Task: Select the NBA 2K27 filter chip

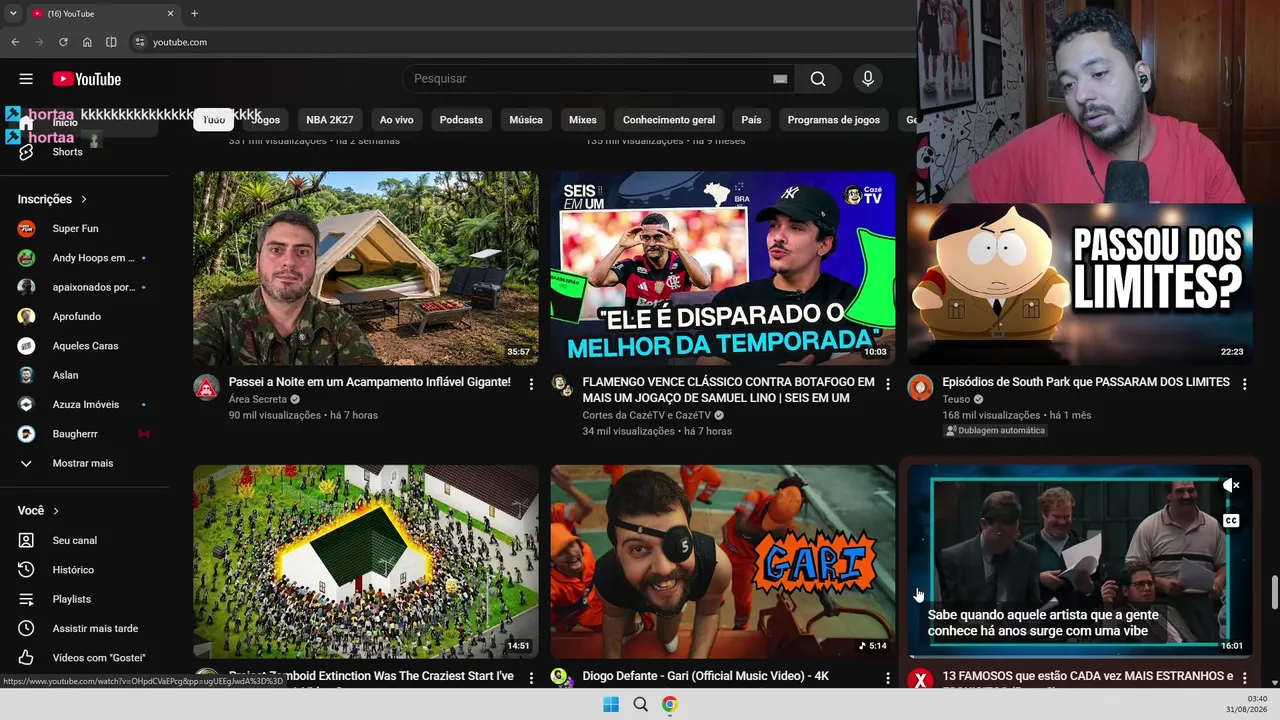Action: point(330,120)
